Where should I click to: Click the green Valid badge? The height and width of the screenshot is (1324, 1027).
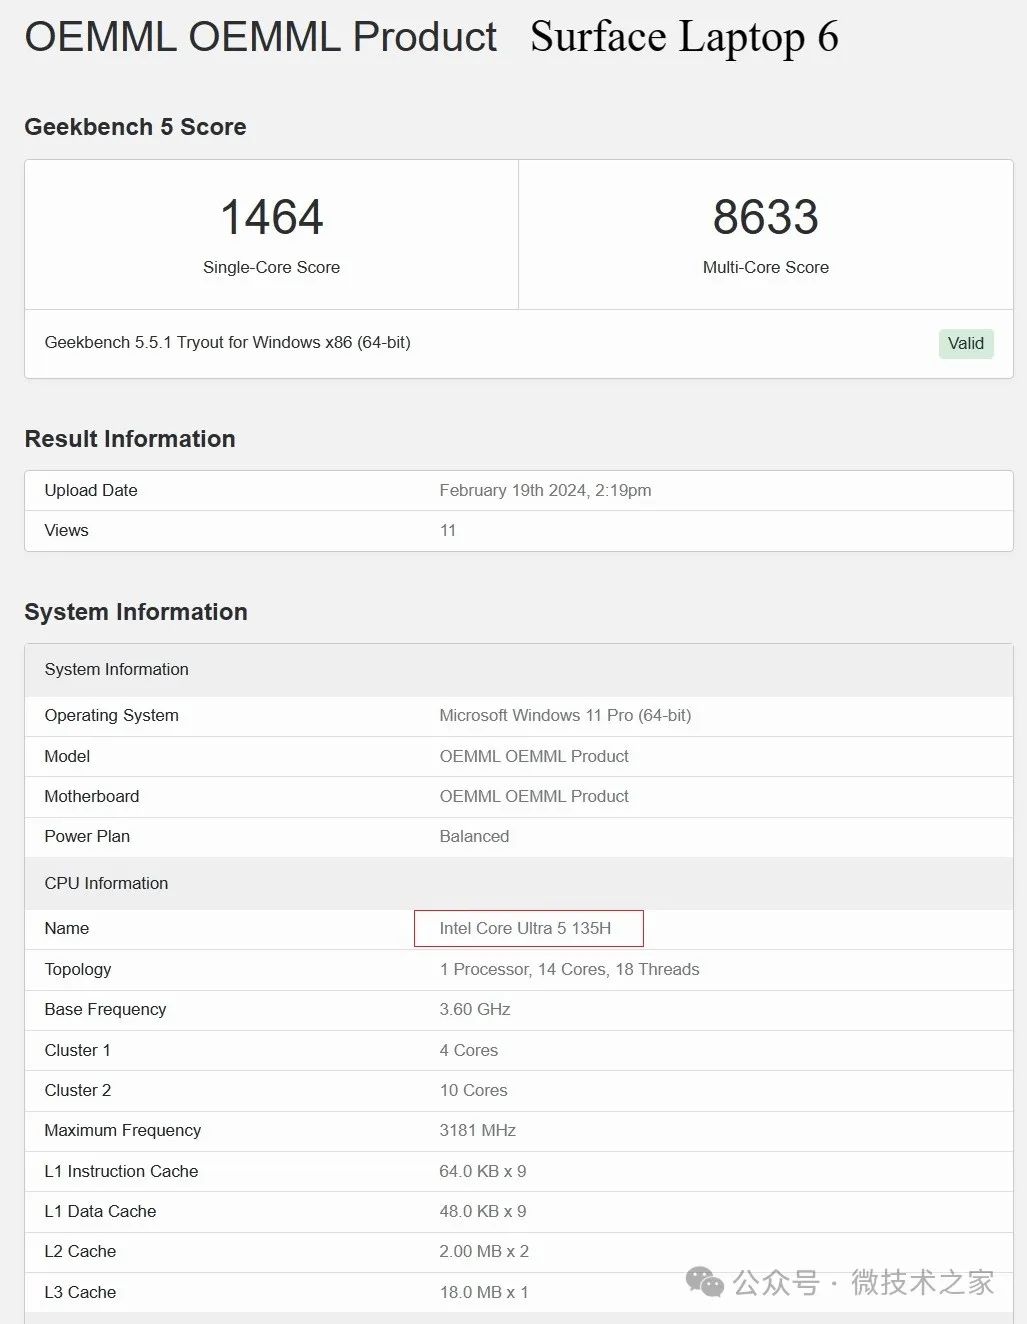[965, 343]
